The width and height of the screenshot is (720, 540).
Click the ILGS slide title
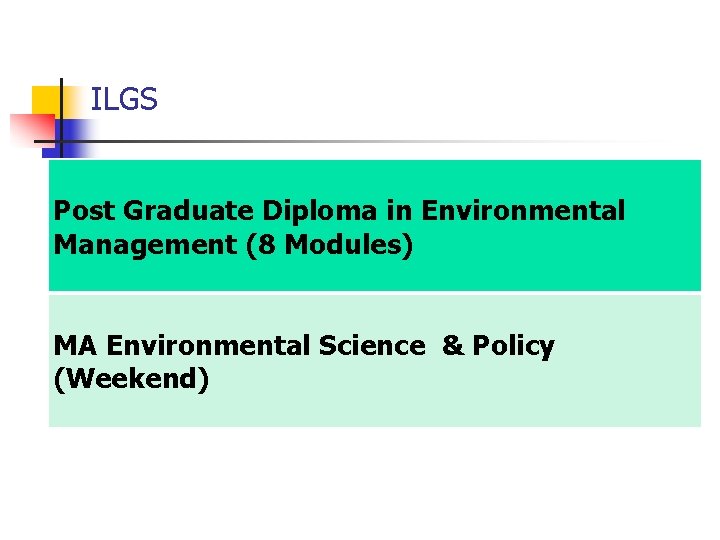124,100
